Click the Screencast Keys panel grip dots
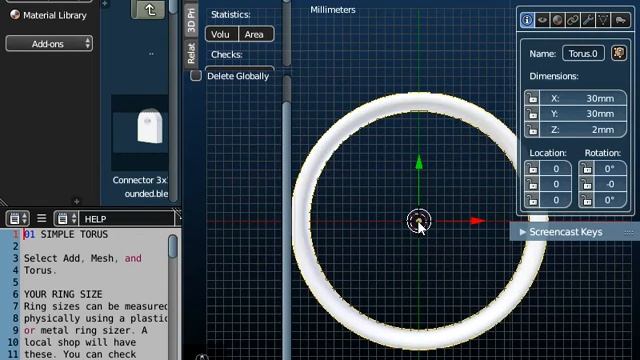Screen dimensions: 640x360 (x=629, y=232)
